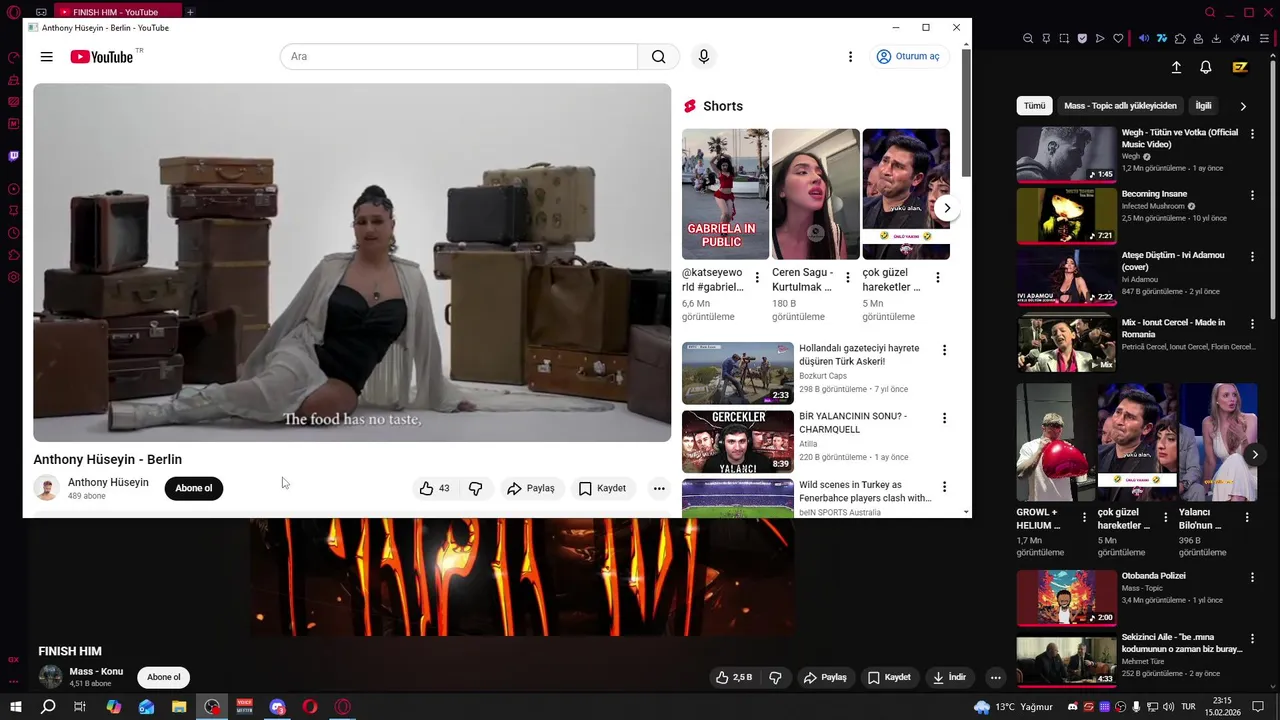Dislike the FINISH HIM video in background window
Screen dimensions: 1280x720
(x=775, y=677)
